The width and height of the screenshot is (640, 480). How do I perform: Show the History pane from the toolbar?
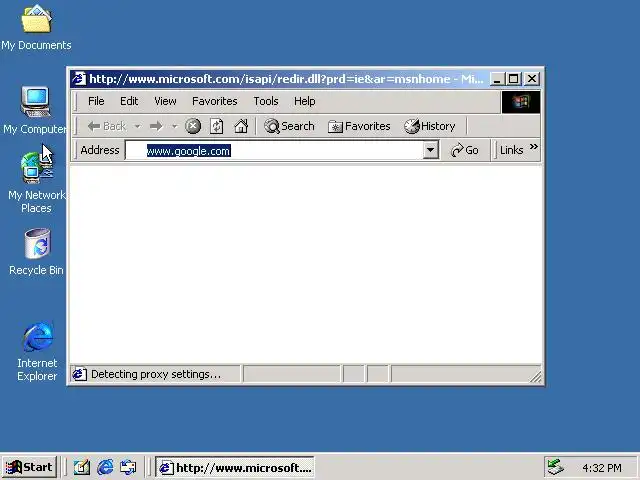[430, 126]
